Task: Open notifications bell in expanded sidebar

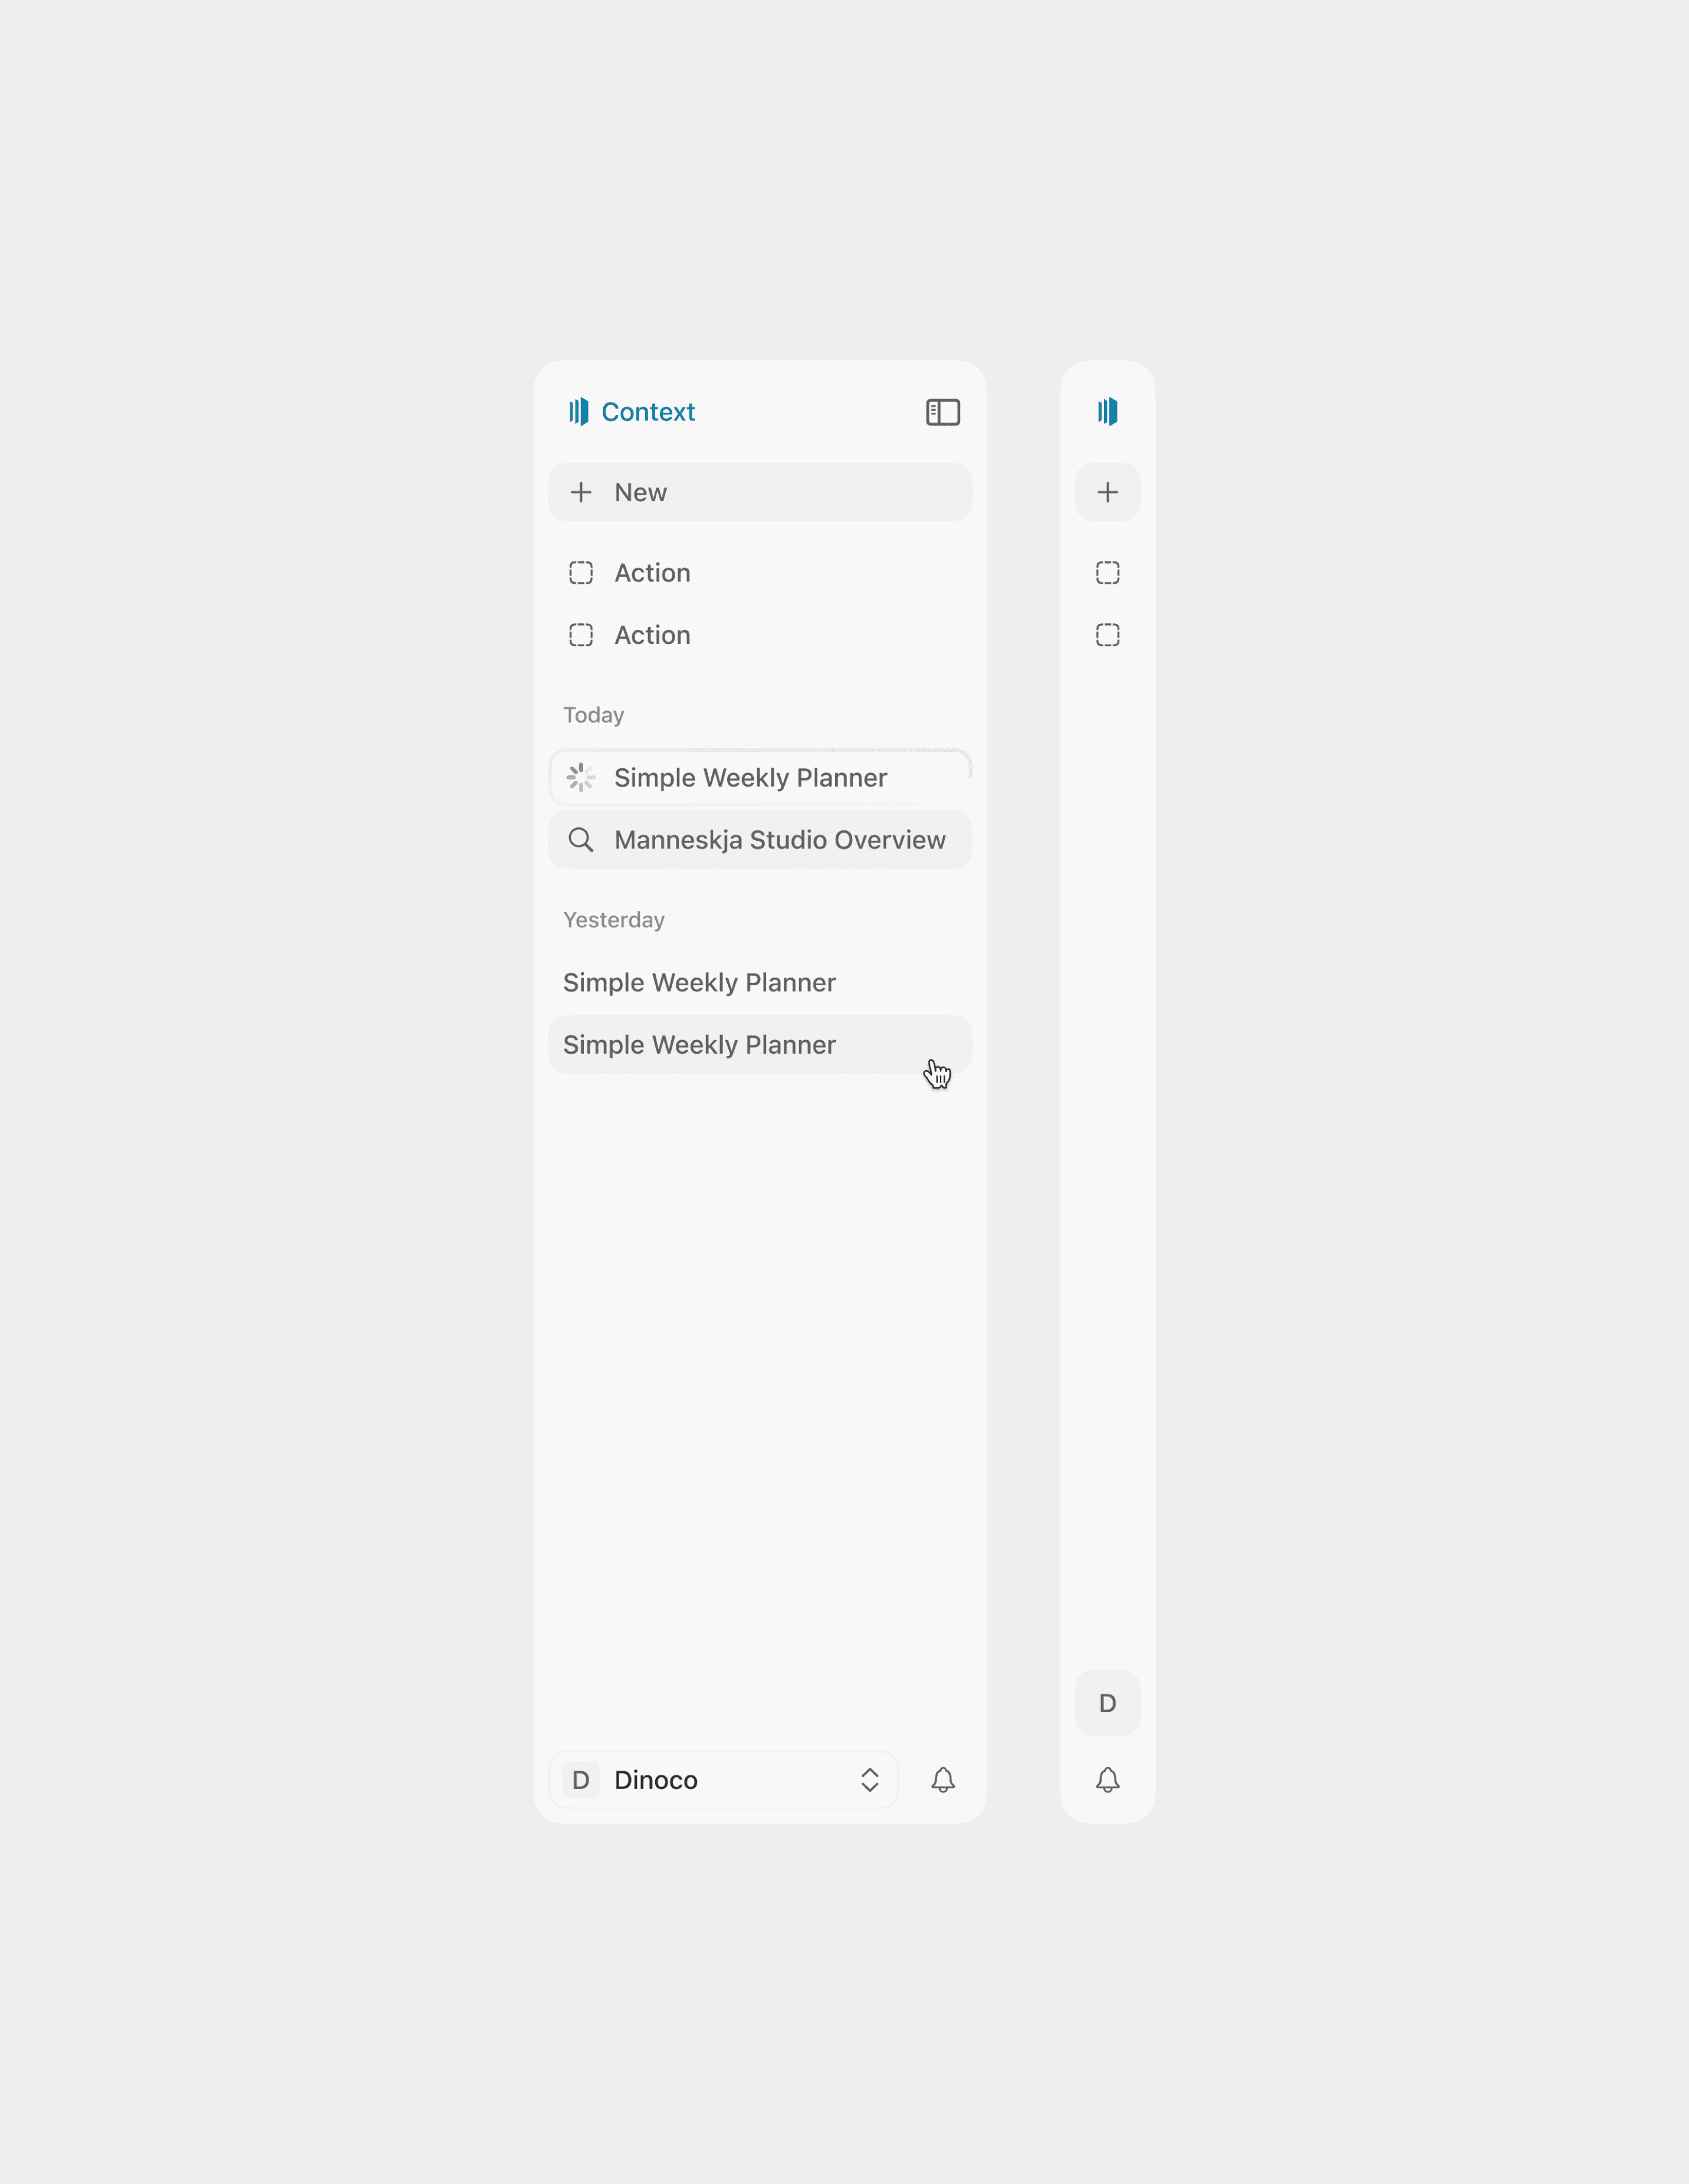Action: [942, 1780]
